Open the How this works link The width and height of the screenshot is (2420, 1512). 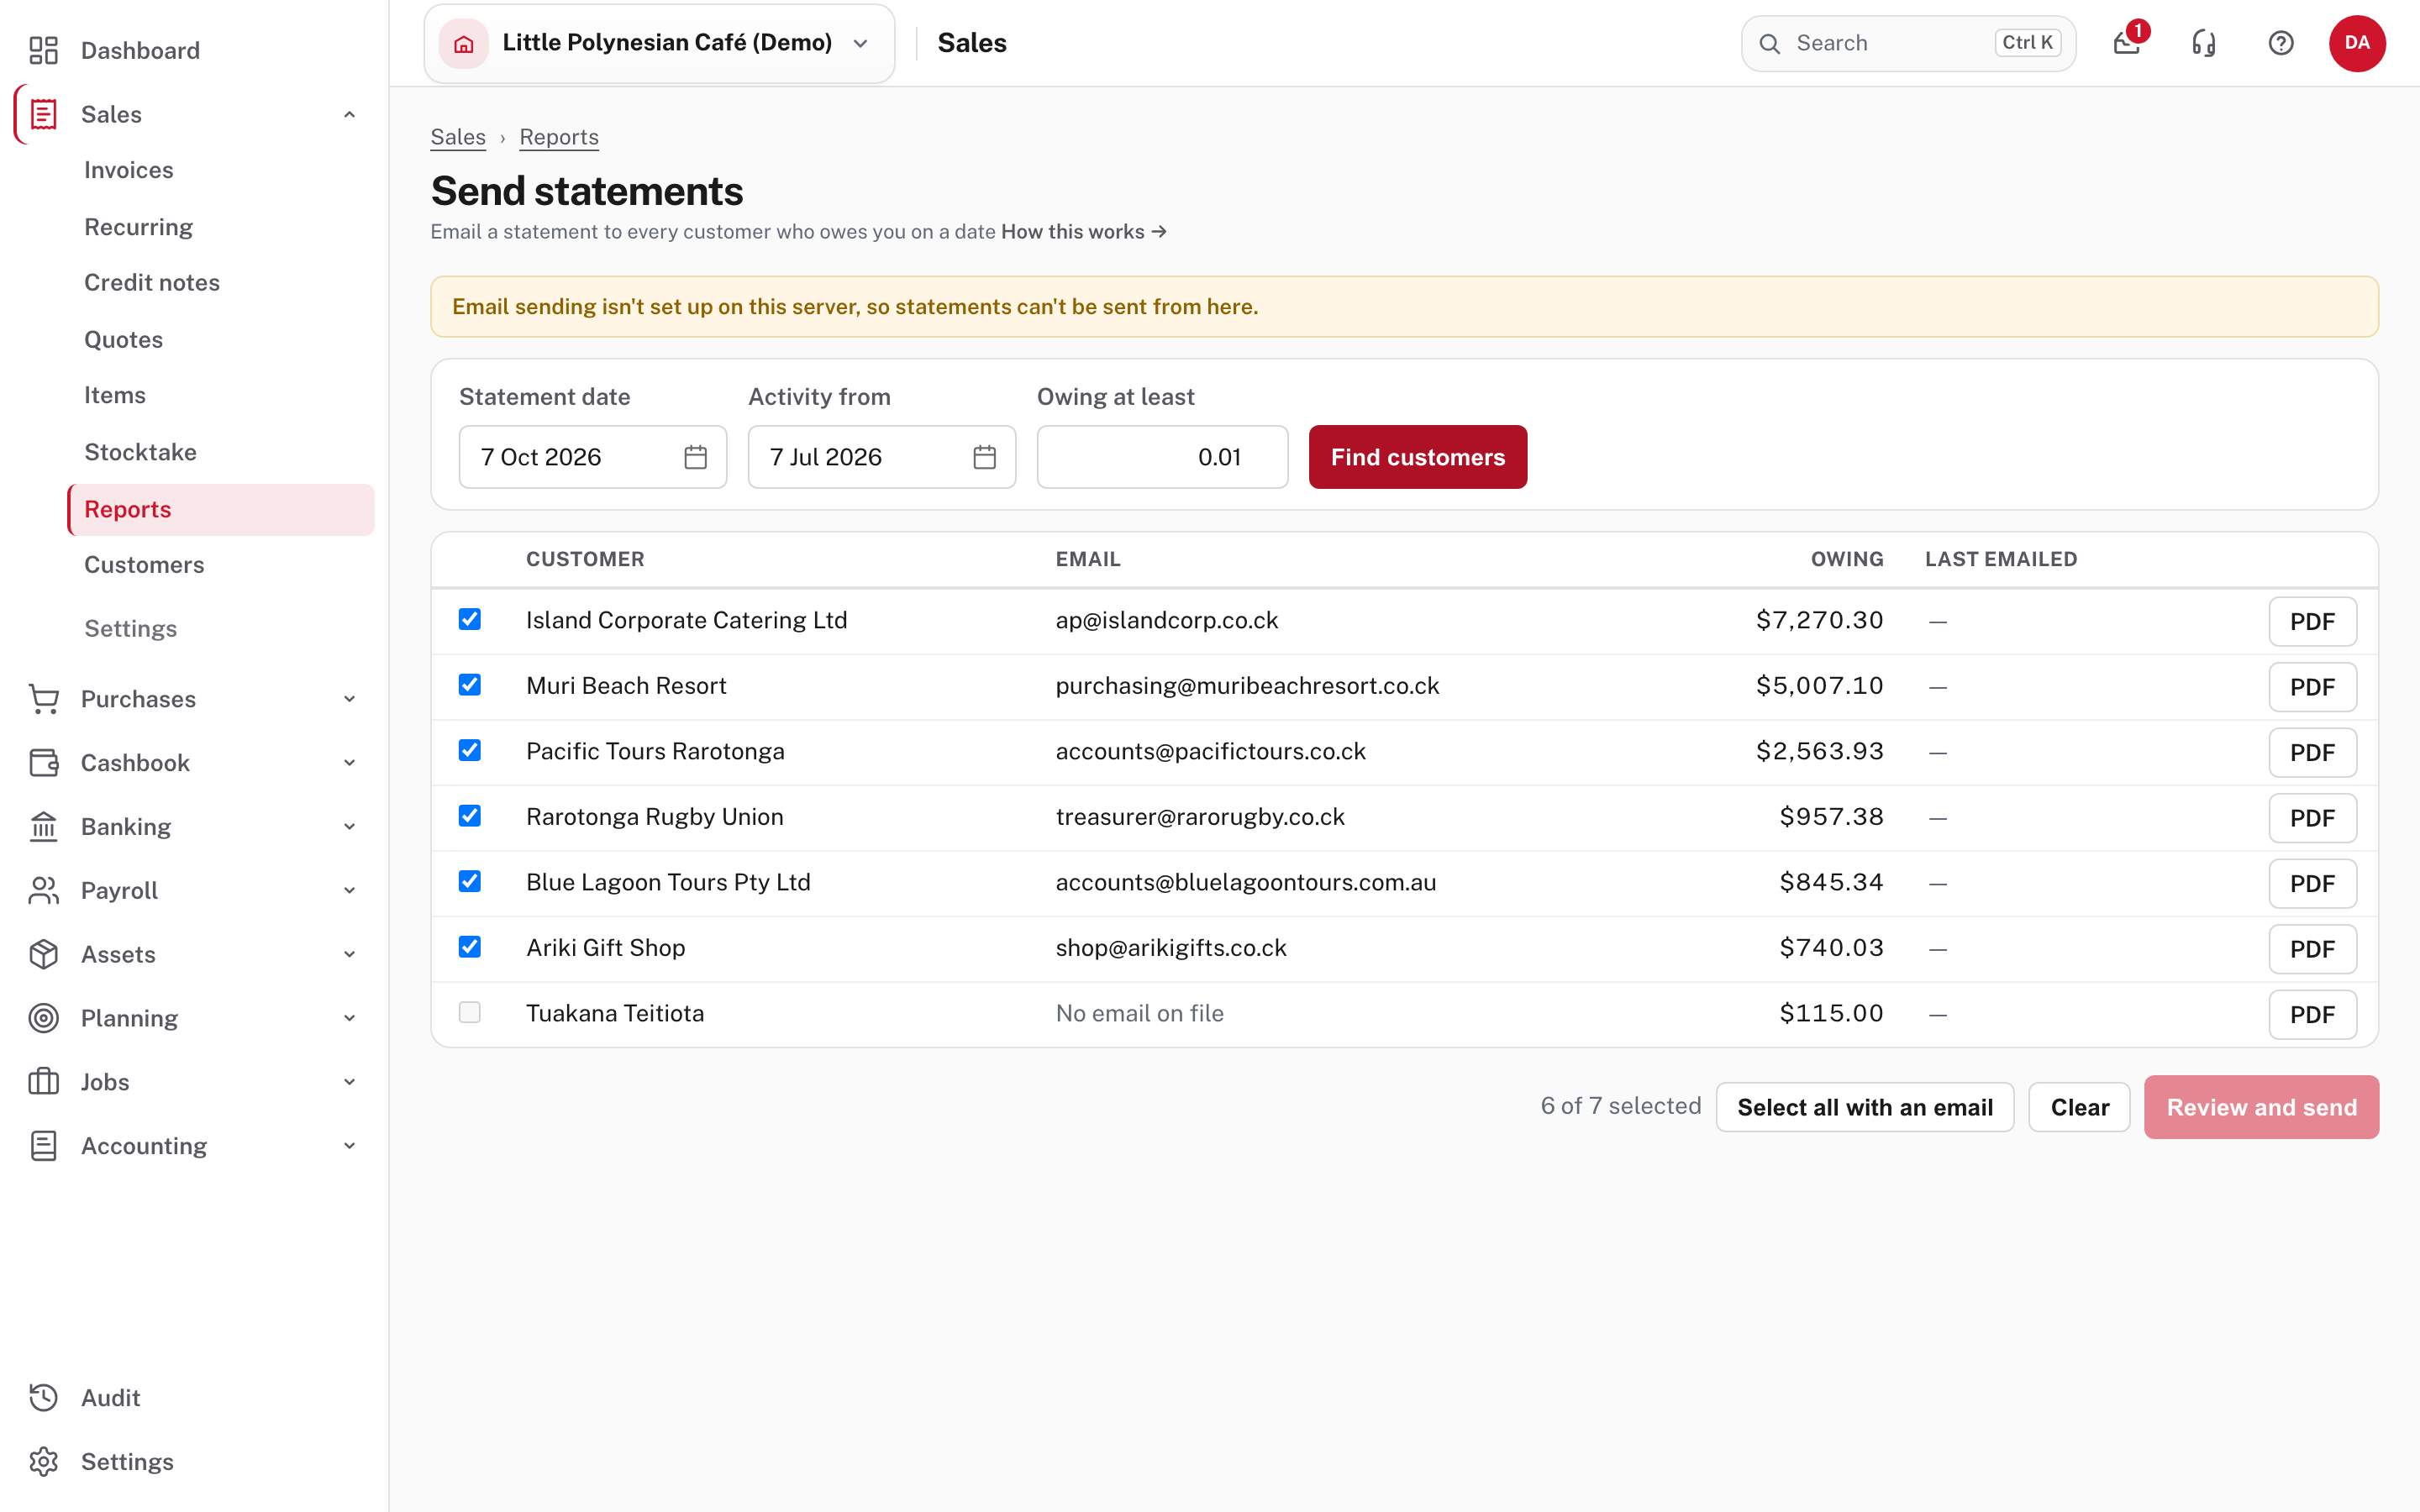tap(1084, 232)
